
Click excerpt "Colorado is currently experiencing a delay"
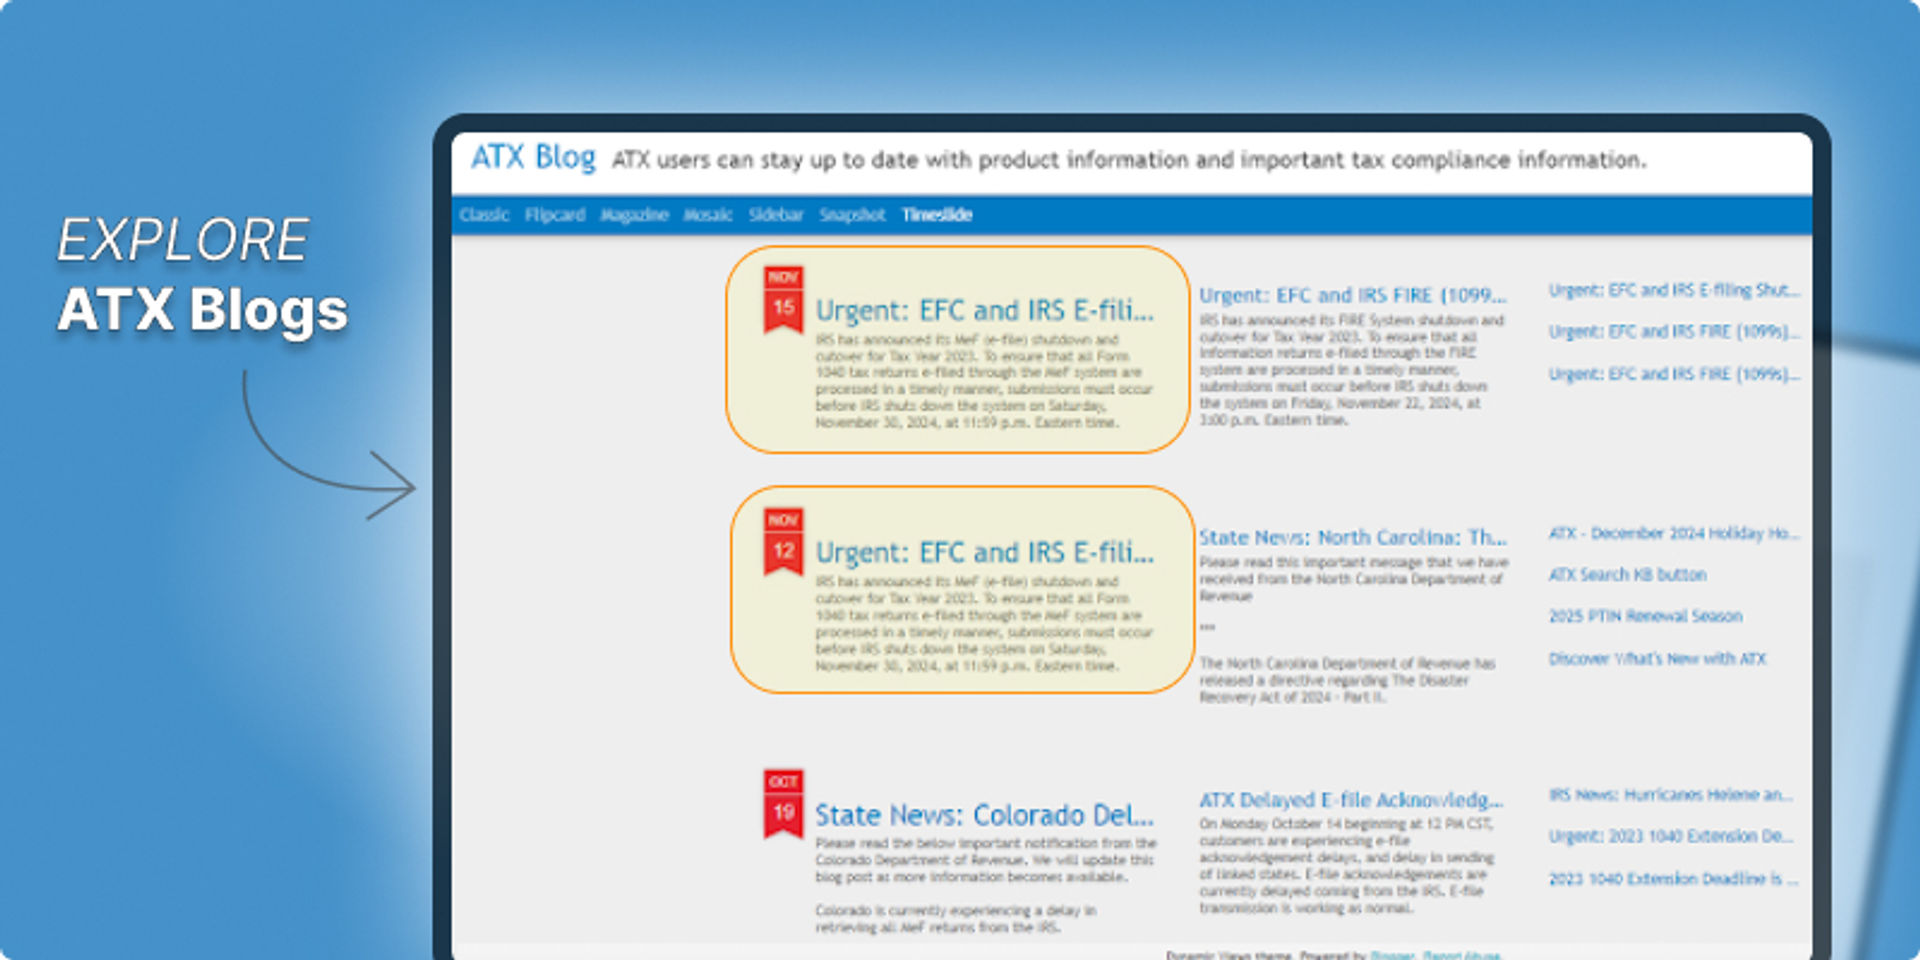[956, 919]
